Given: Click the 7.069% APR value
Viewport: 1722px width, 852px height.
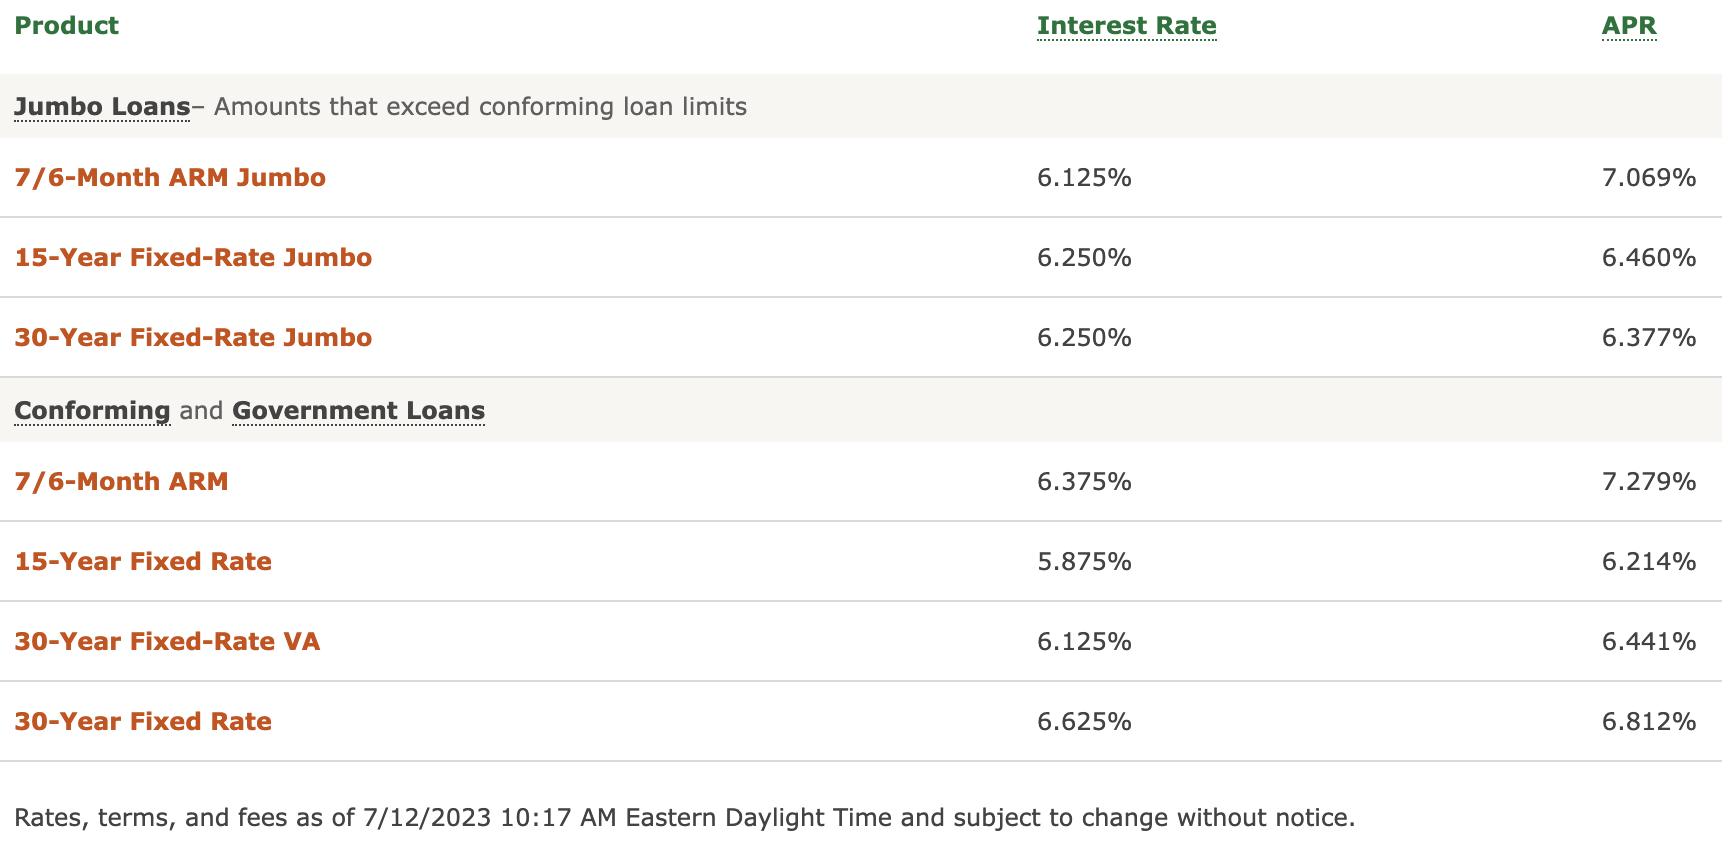Looking at the screenshot, I should [x=1649, y=178].
